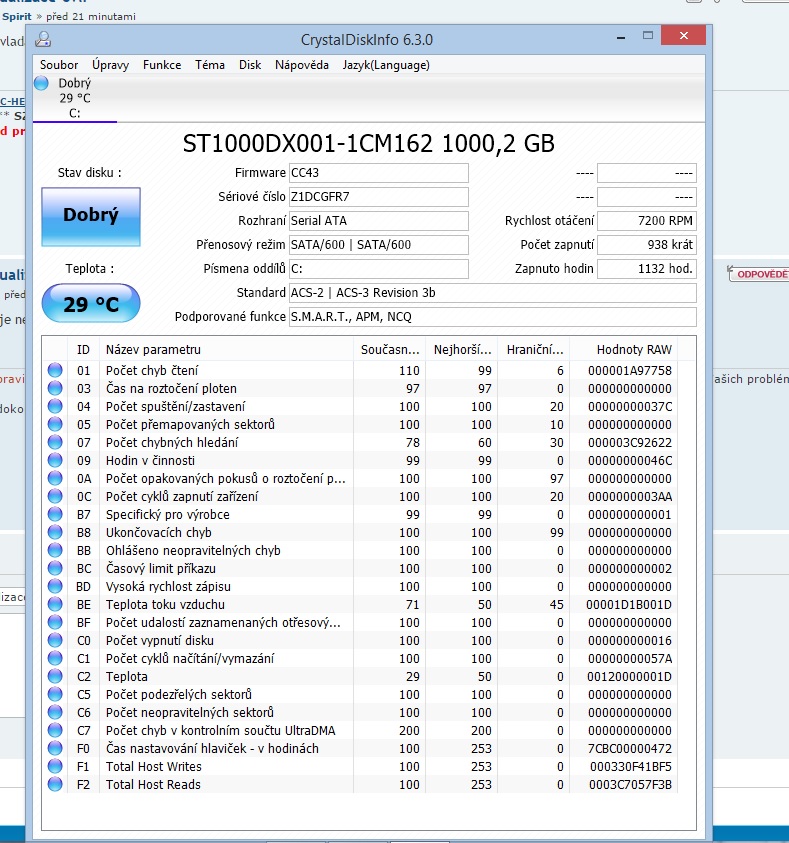Click the serial number field Z1DCGFR7
The image size is (789, 843).
378,197
